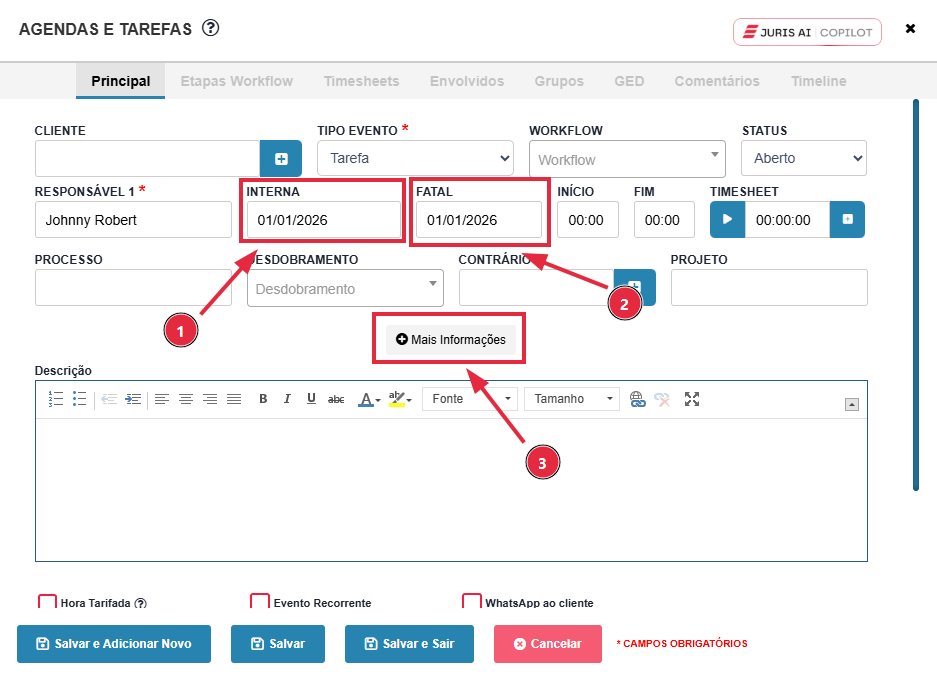Viewport: 937px width, 676px height.
Task: Center align the description text
Action: (186, 399)
